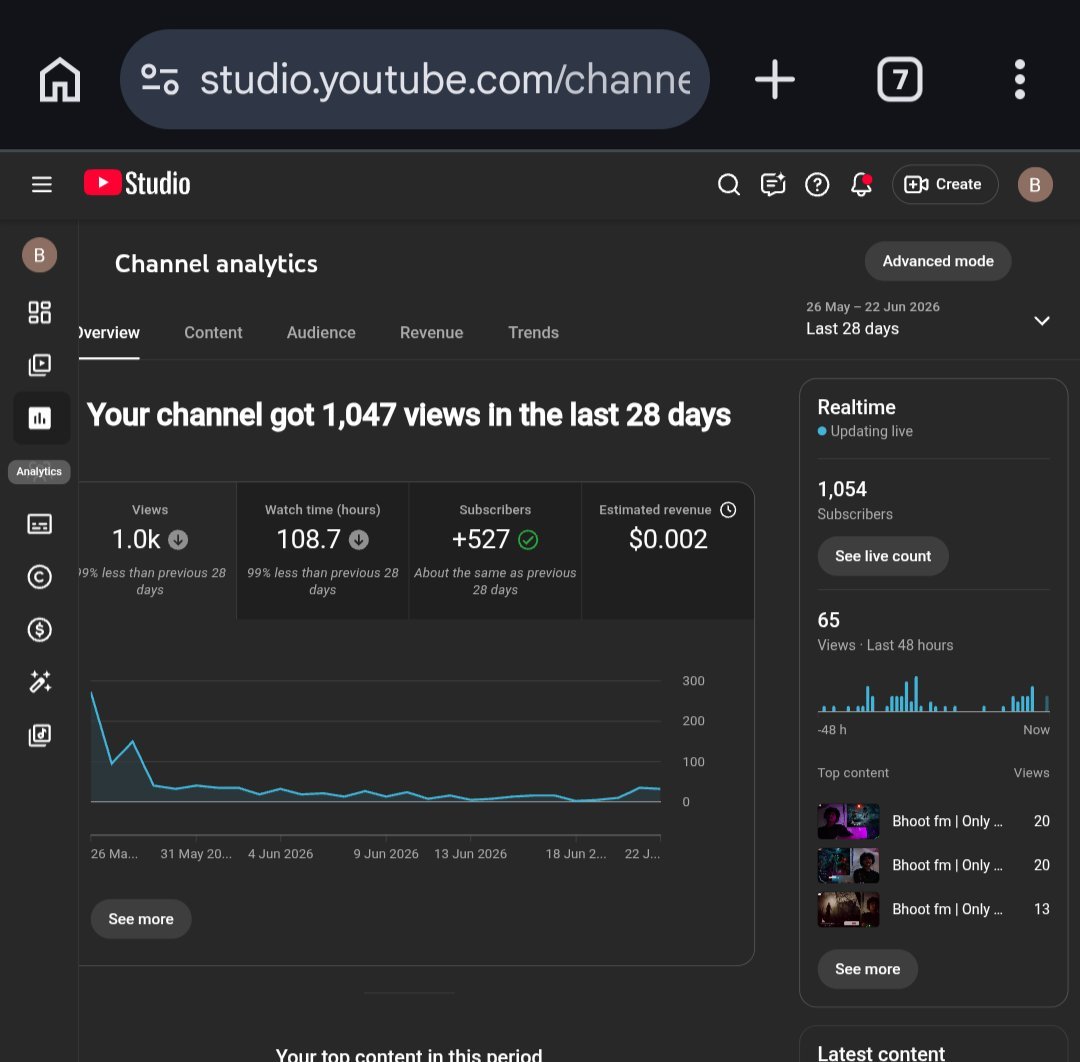Screen dimensions: 1080x1062
Task: Click See live count button
Action: click(882, 556)
